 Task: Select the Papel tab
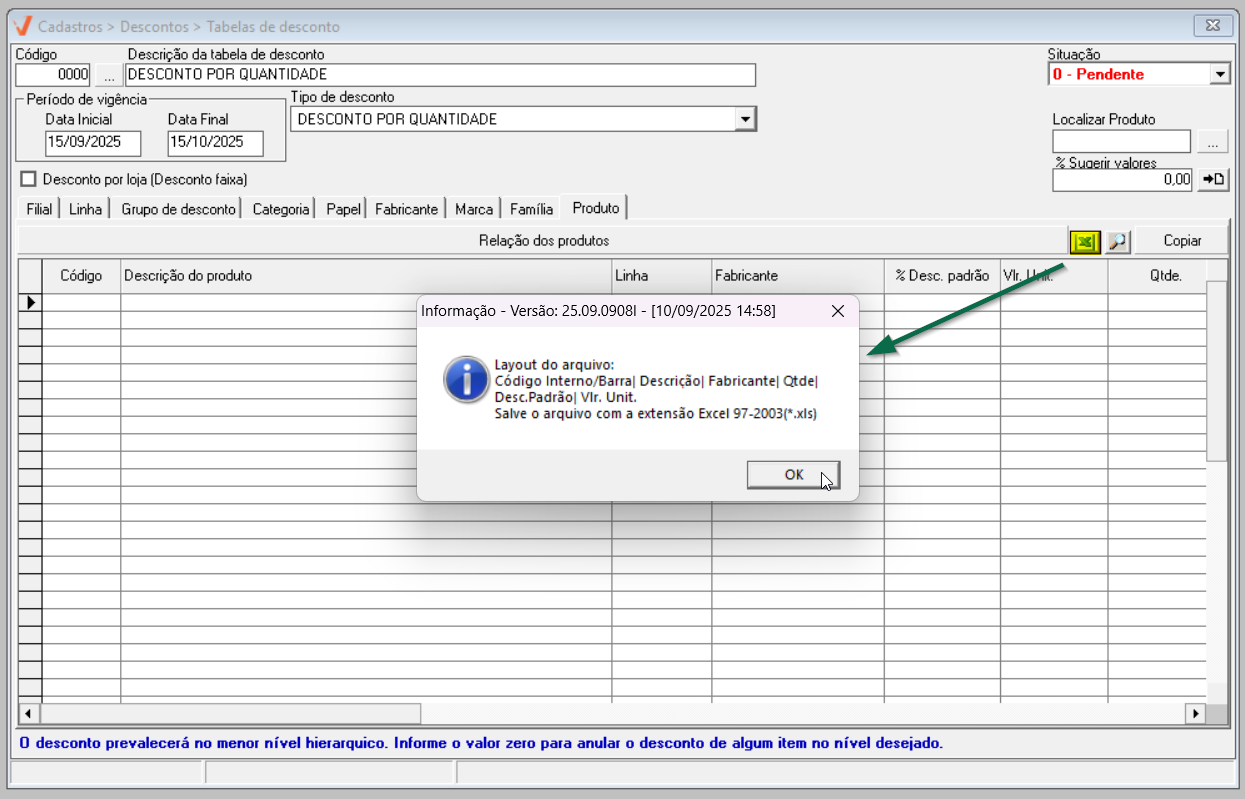pos(343,209)
